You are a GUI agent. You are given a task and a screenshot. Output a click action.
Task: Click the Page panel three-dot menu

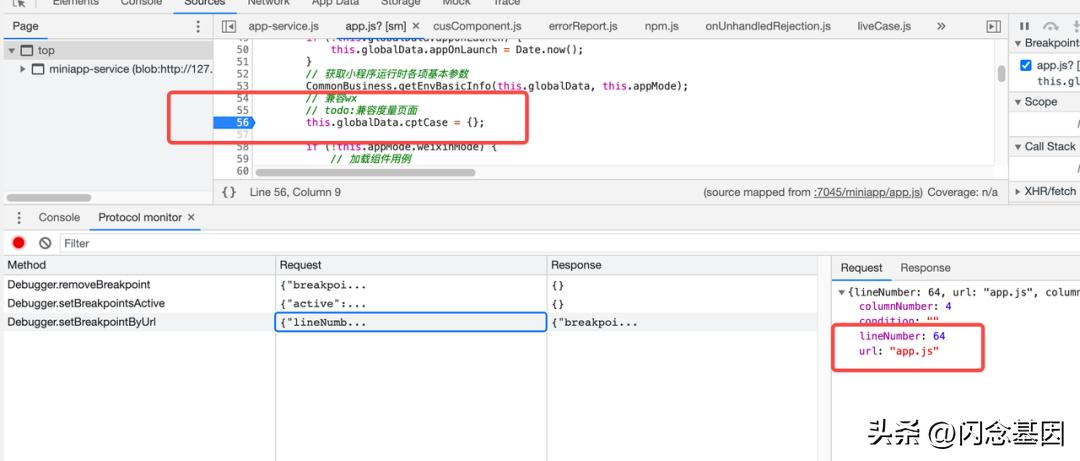pos(197,26)
